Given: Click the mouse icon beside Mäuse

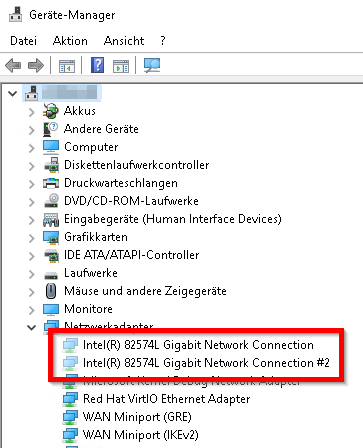Looking at the screenshot, I should pos(51,291).
